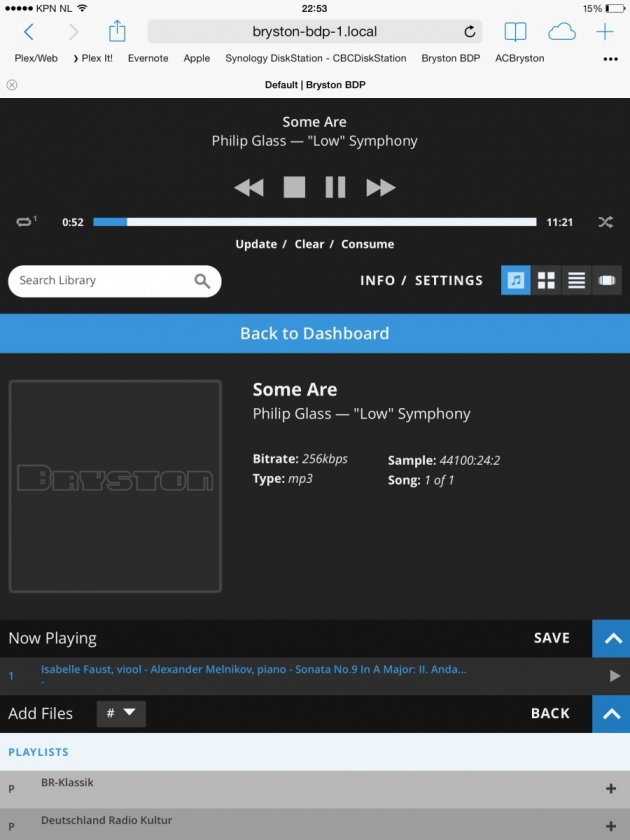630x840 pixels.
Task: Switch to list view
Action: [x=576, y=280]
